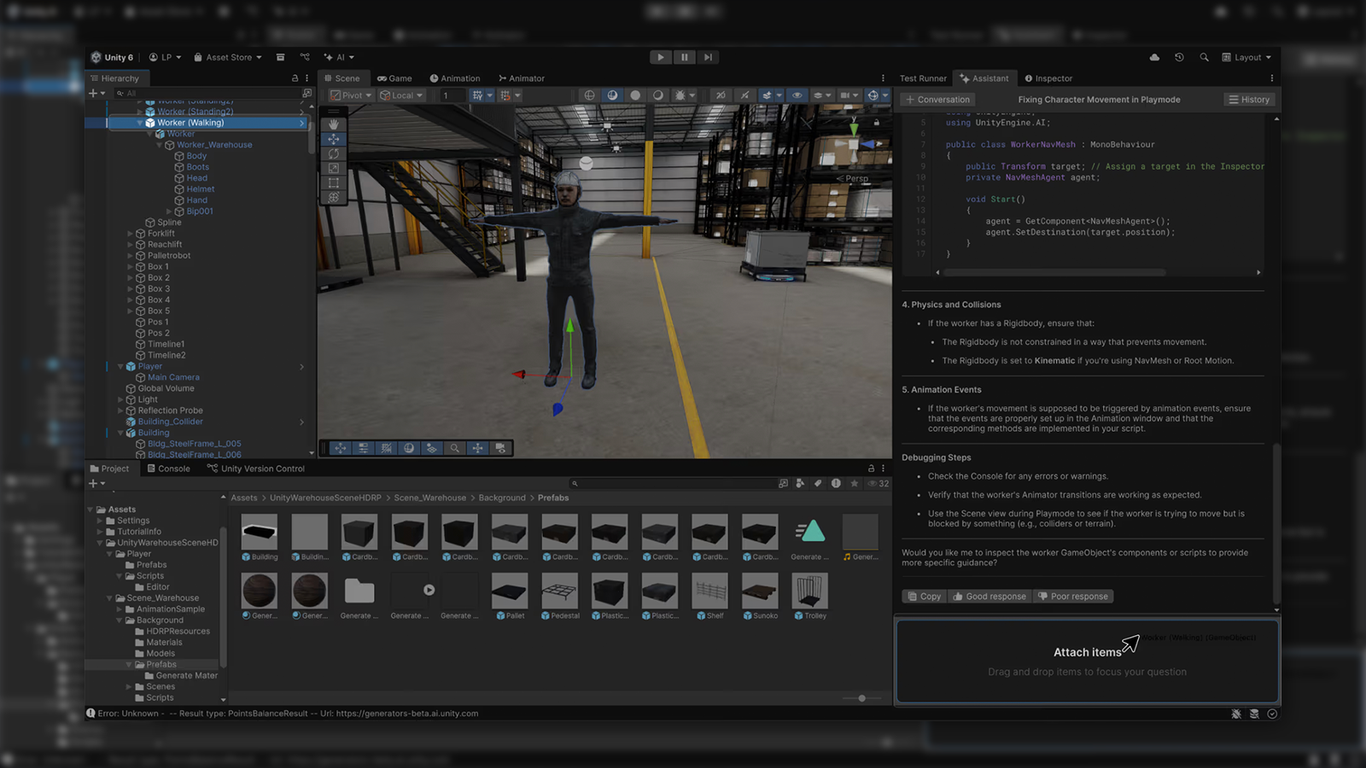Adjust the asset thumbnail size slider
1366x768 pixels.
pyautogui.click(x=861, y=698)
